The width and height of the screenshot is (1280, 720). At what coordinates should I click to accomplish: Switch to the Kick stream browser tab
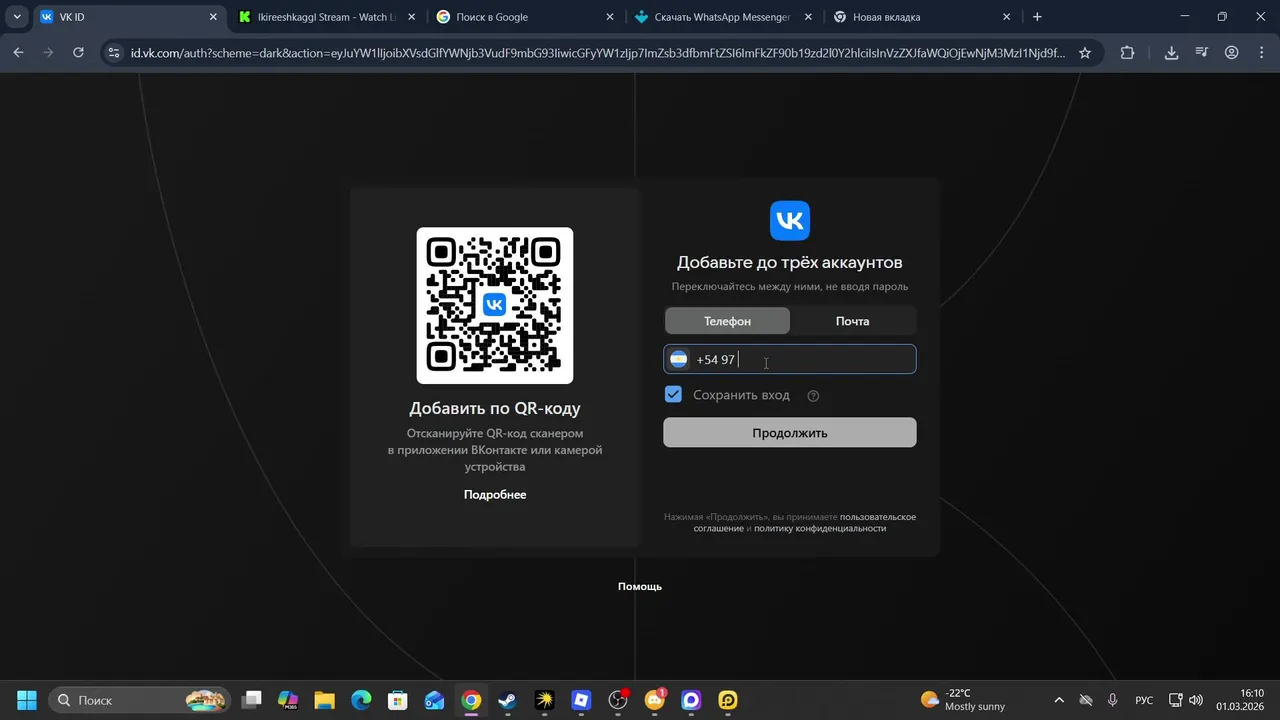(x=328, y=17)
